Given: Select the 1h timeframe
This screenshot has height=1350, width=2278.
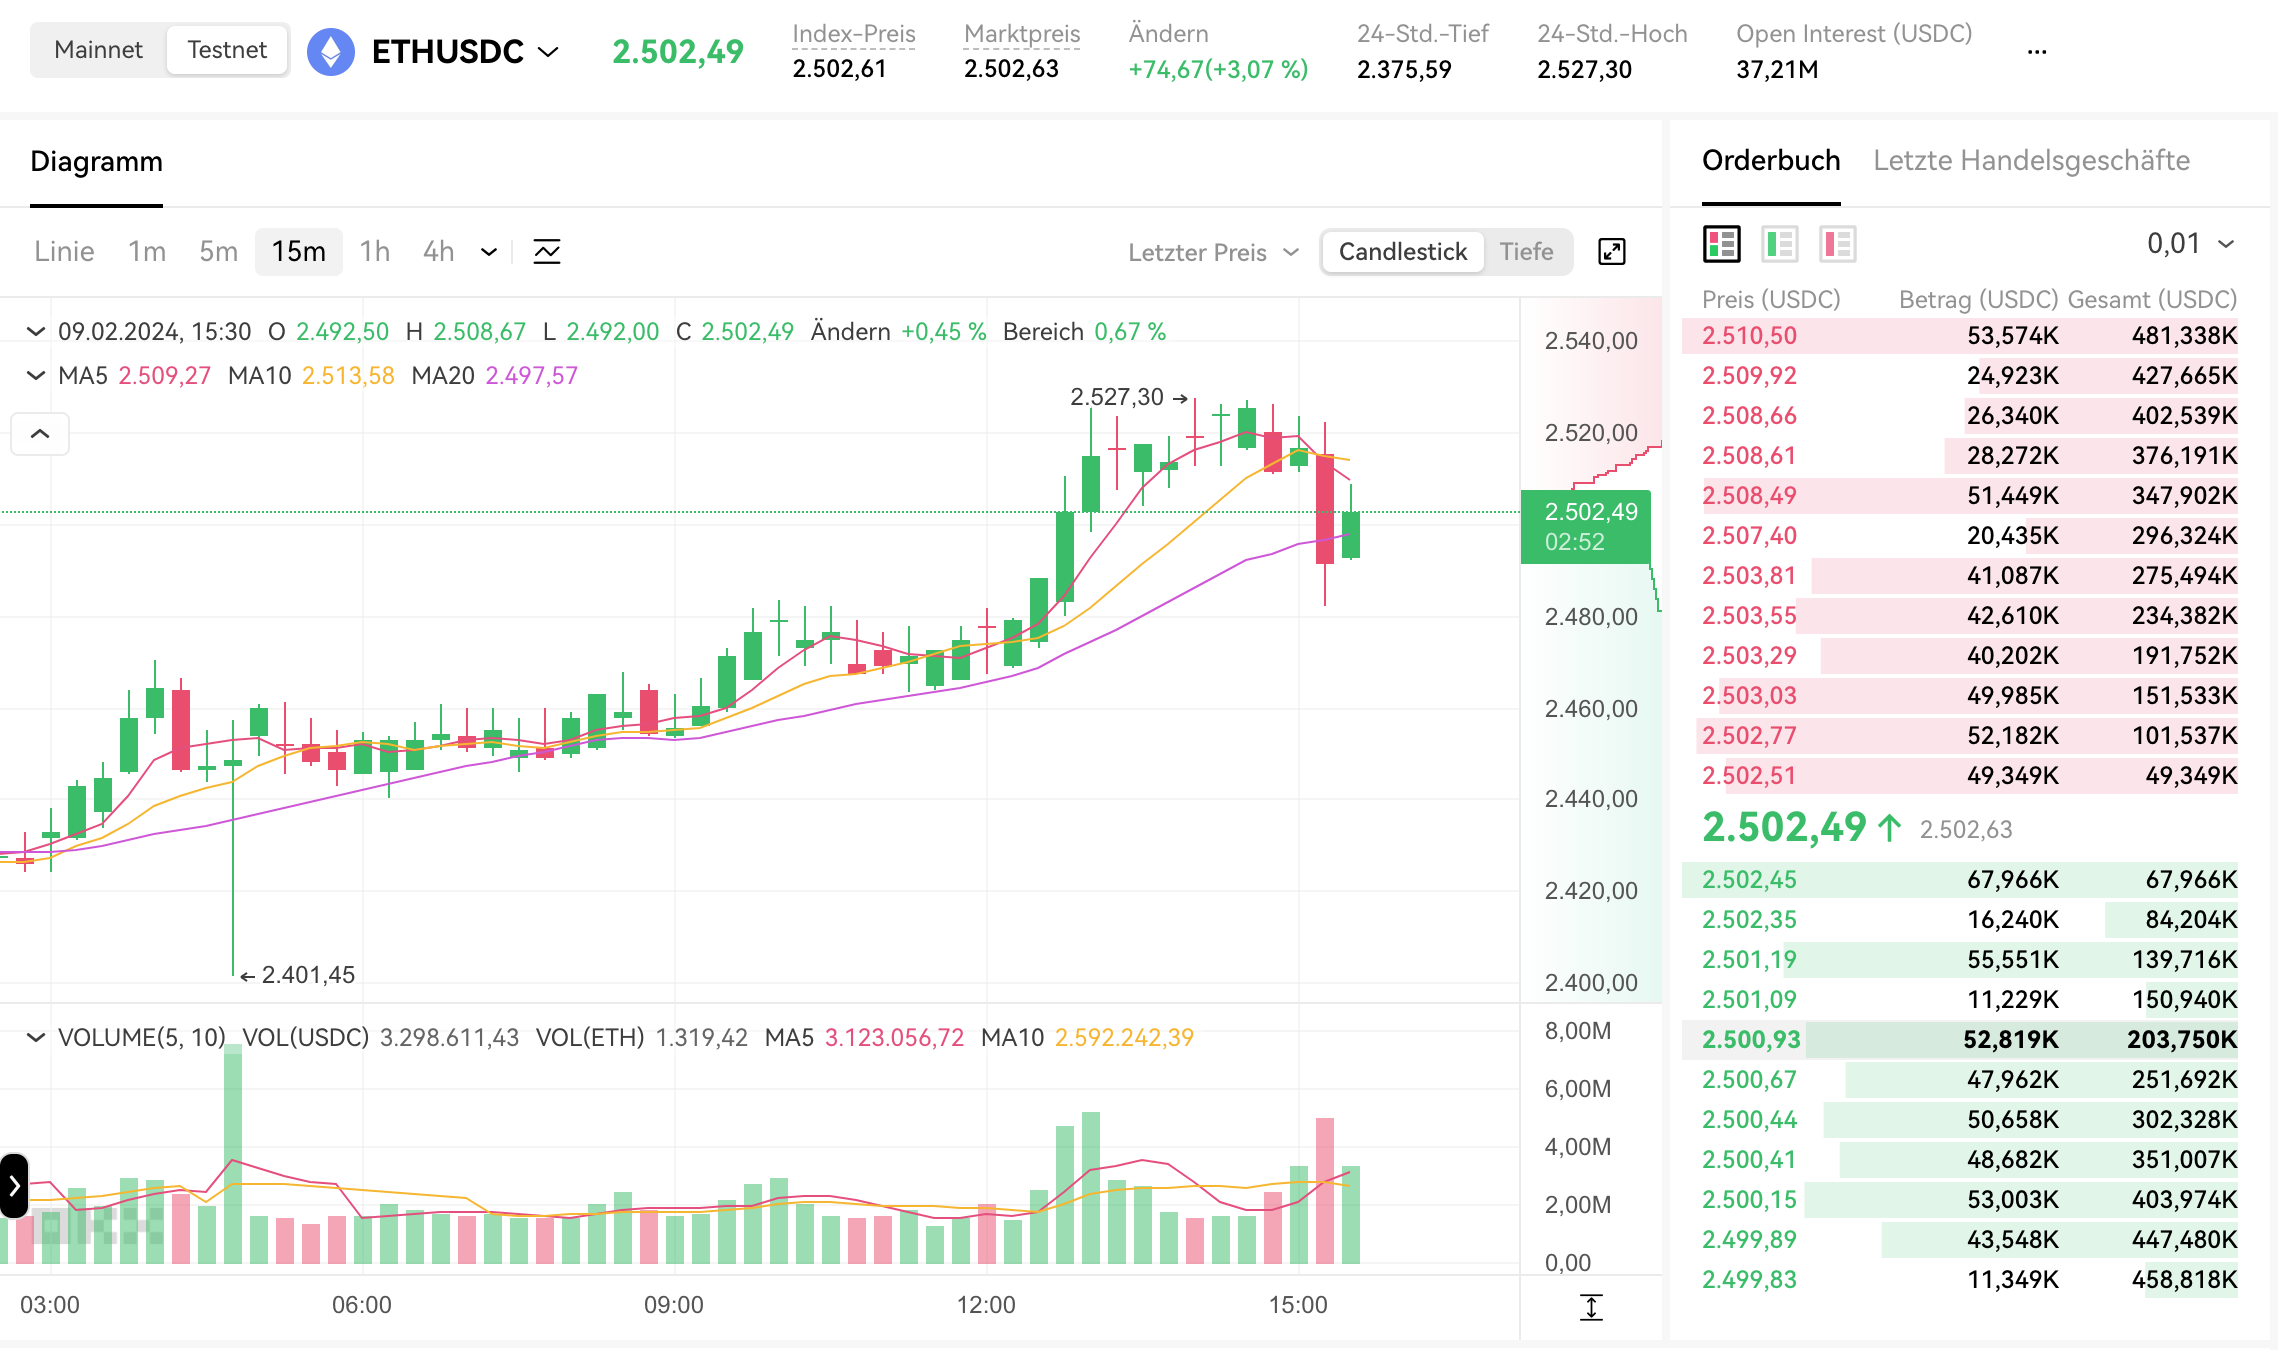Looking at the screenshot, I should coord(375,252).
